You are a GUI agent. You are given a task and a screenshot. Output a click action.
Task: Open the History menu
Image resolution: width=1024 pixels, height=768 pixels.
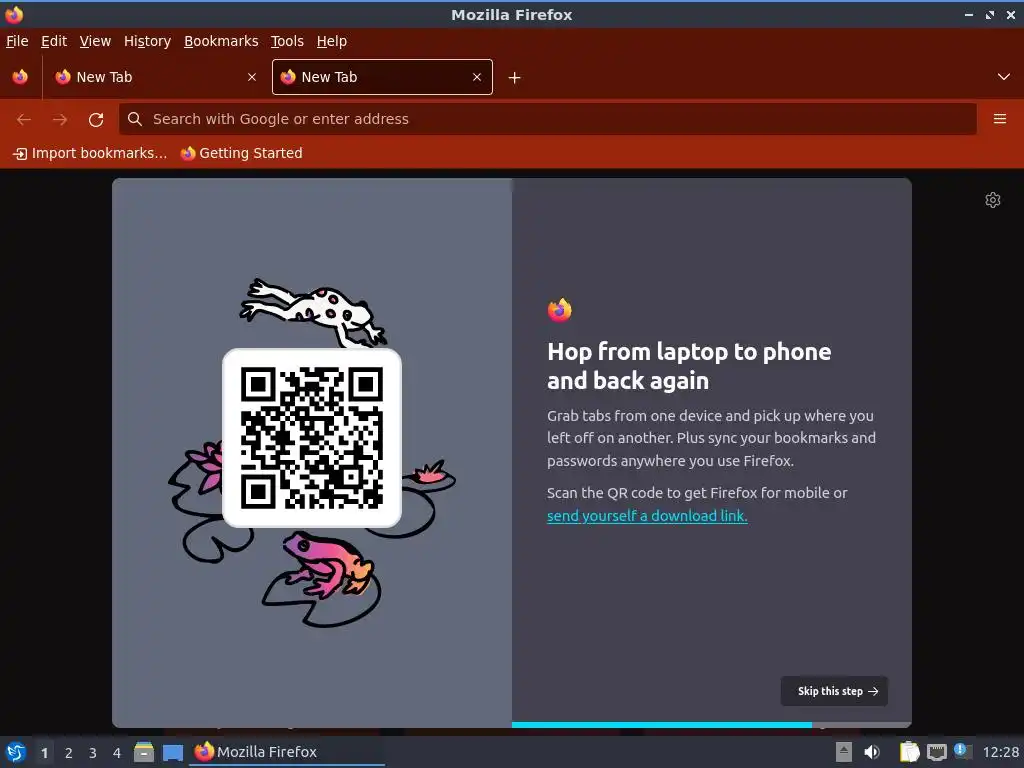pyautogui.click(x=148, y=41)
